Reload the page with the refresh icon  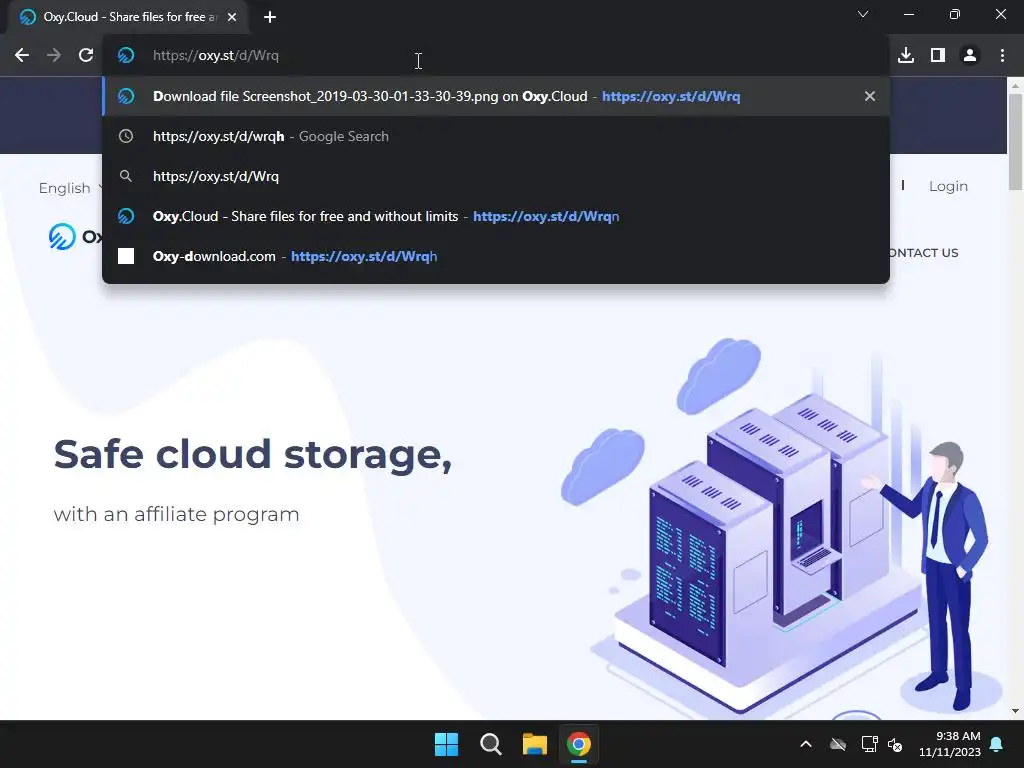pyautogui.click(x=86, y=56)
